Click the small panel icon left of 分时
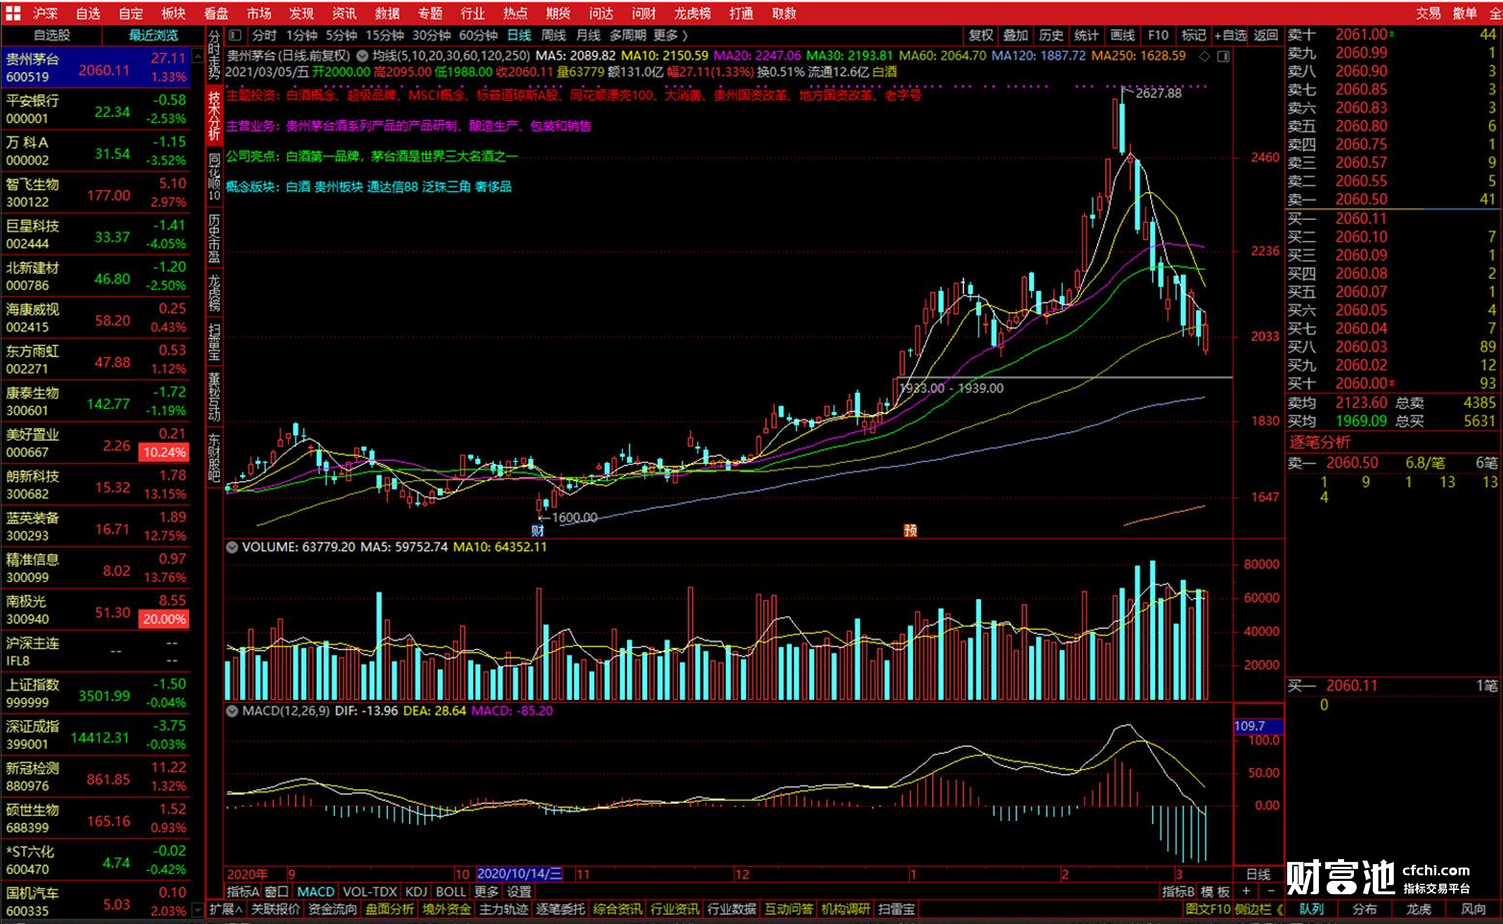Screen dimensions: 1503x924 pyautogui.click(x=236, y=36)
